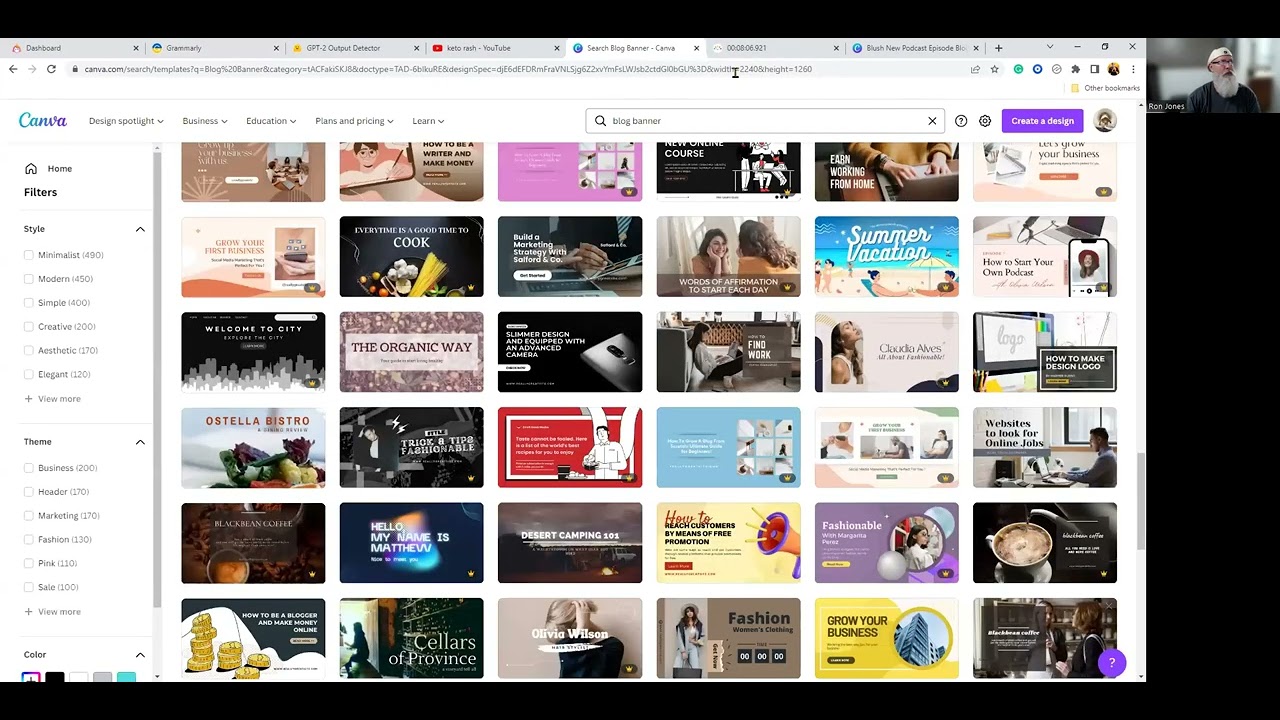Select the Fashion theme filter
This screenshot has width=1280, height=720.
coord(29,540)
